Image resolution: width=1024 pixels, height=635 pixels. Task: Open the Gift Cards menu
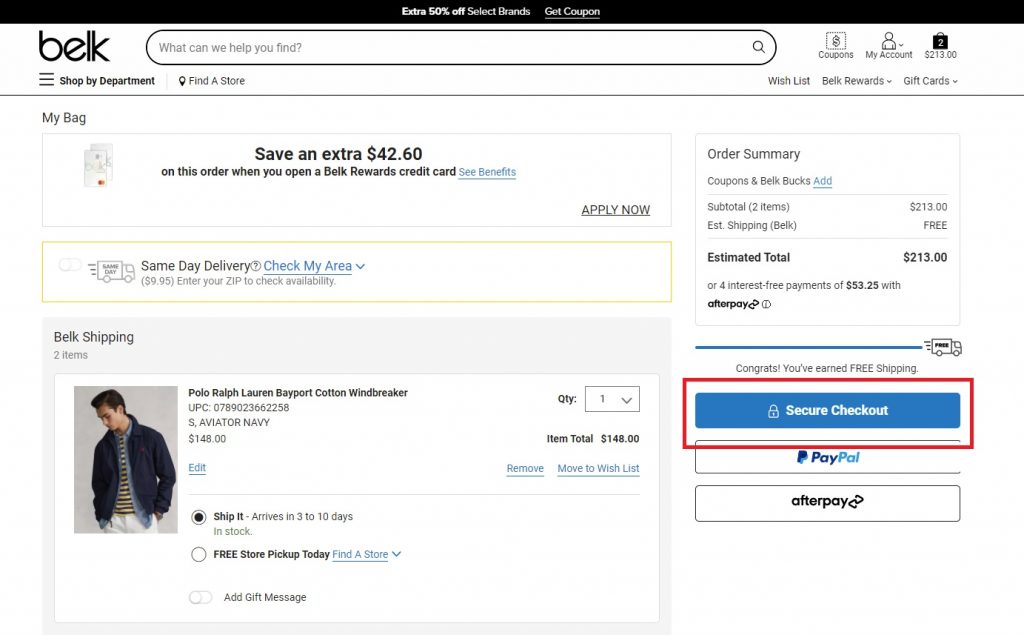(930, 81)
